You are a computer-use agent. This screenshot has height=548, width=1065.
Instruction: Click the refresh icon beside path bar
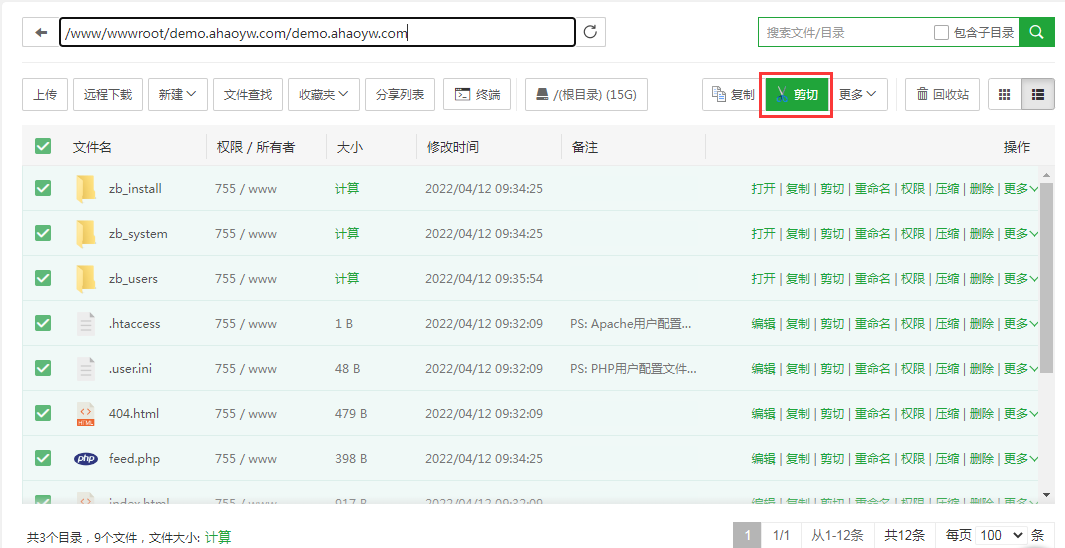590,33
